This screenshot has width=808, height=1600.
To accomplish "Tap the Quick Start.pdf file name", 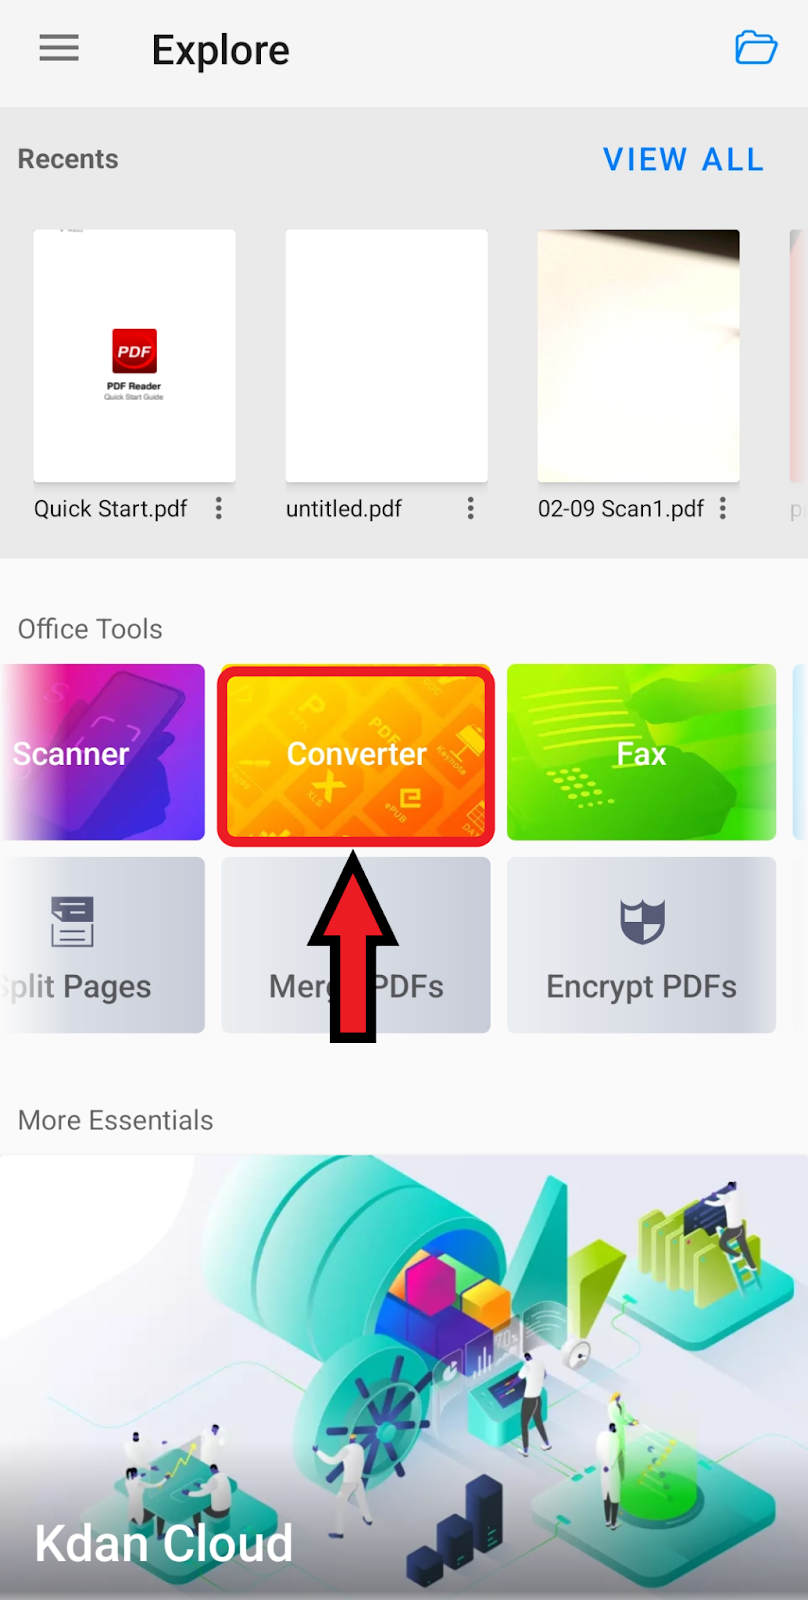I will [111, 509].
